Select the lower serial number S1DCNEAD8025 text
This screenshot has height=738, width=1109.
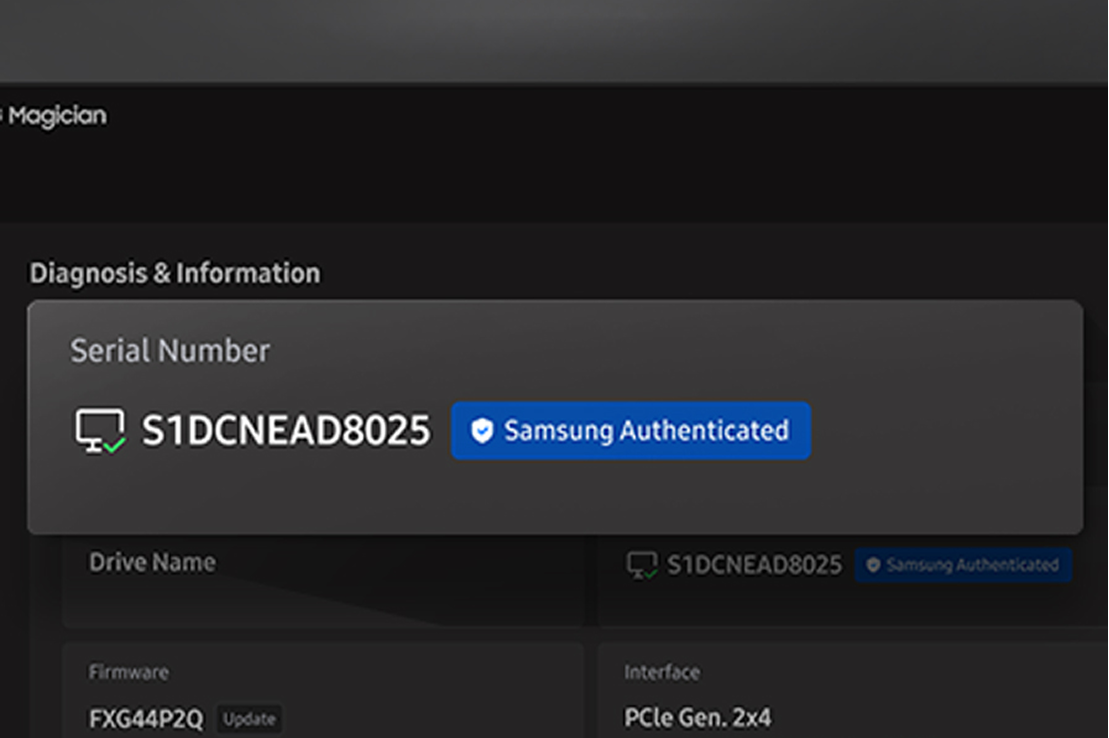click(x=755, y=564)
